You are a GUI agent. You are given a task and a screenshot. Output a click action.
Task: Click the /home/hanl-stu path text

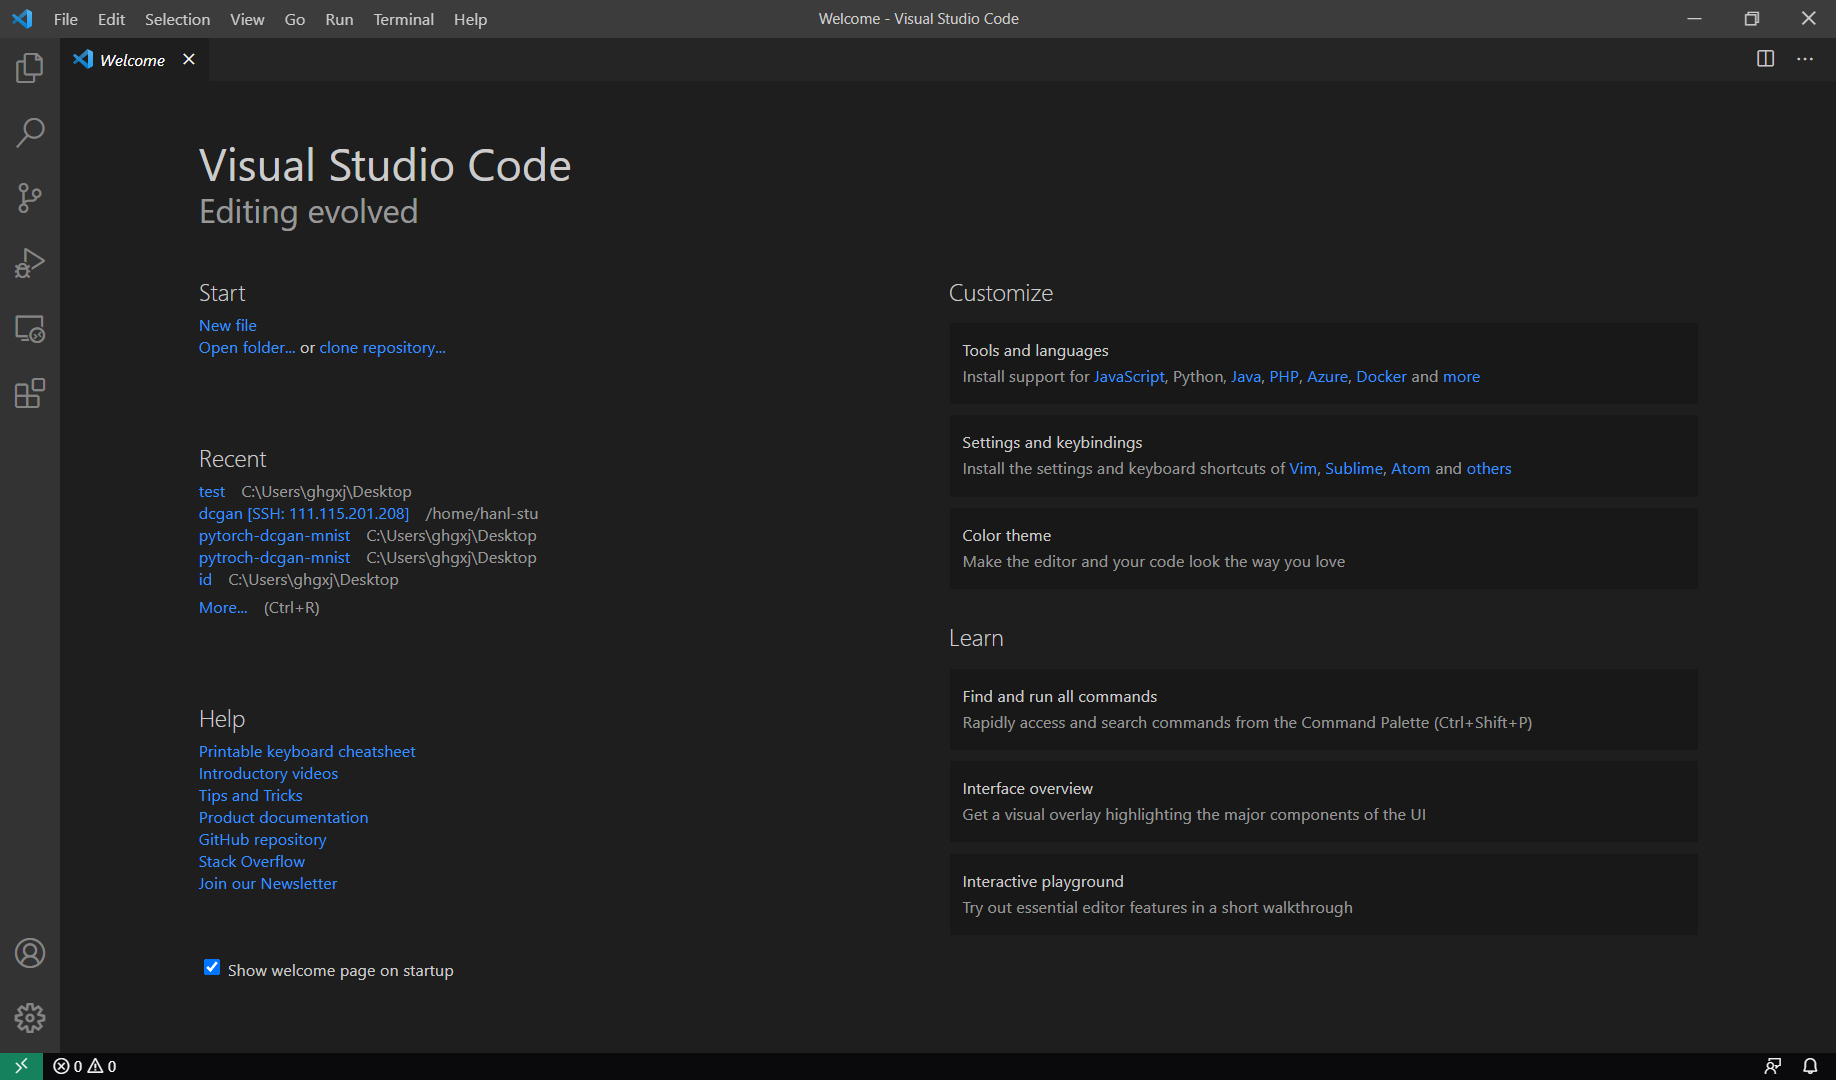[x=482, y=514]
